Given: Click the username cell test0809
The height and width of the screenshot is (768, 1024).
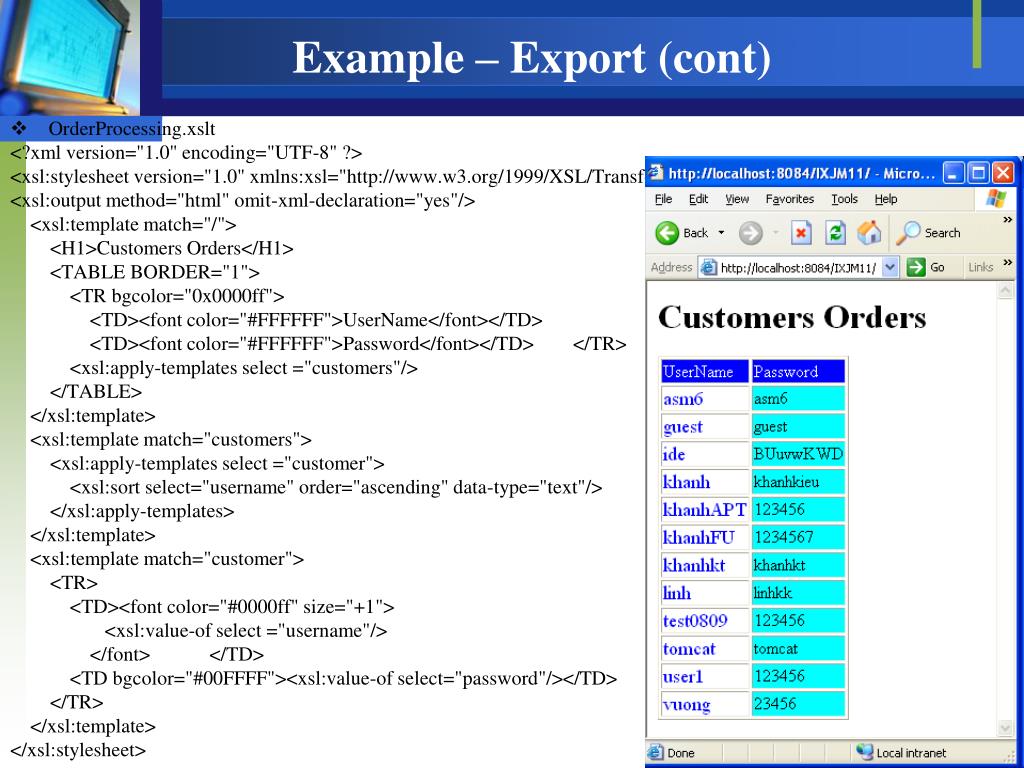Looking at the screenshot, I should pos(705,620).
